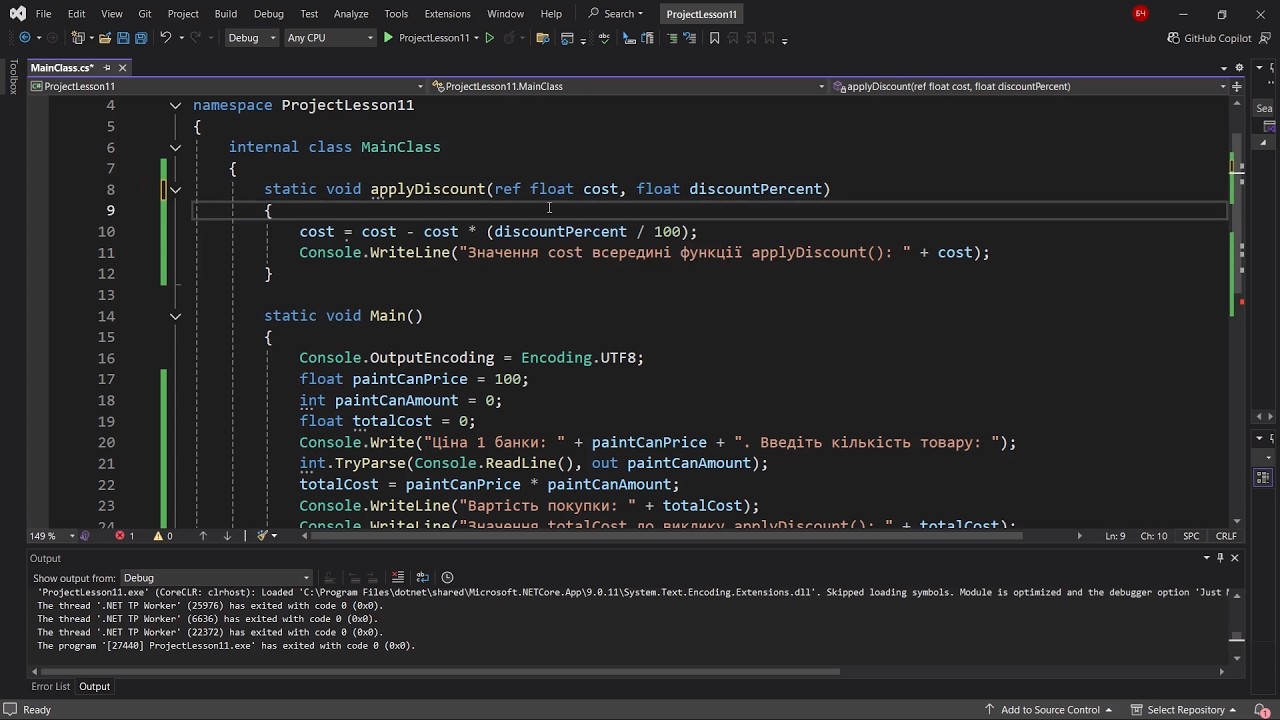Click the Save All icon
Image resolution: width=1280 pixels, height=720 pixels.
(141, 38)
